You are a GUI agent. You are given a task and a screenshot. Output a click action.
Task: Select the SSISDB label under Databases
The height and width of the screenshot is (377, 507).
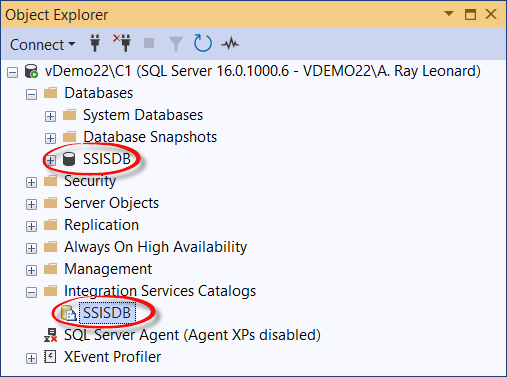click(107, 159)
